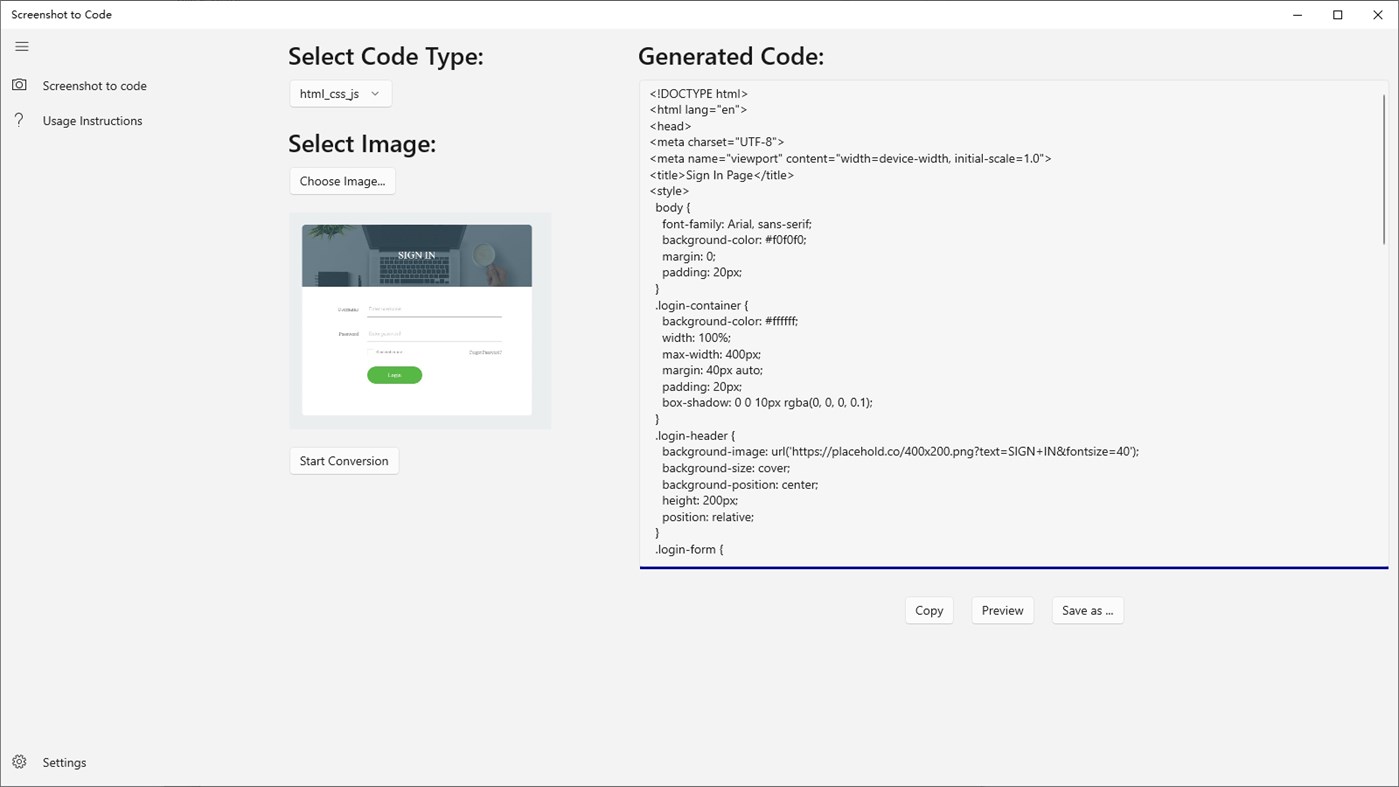
Task: Select the sign-in page image thumbnail
Action: coord(417,320)
